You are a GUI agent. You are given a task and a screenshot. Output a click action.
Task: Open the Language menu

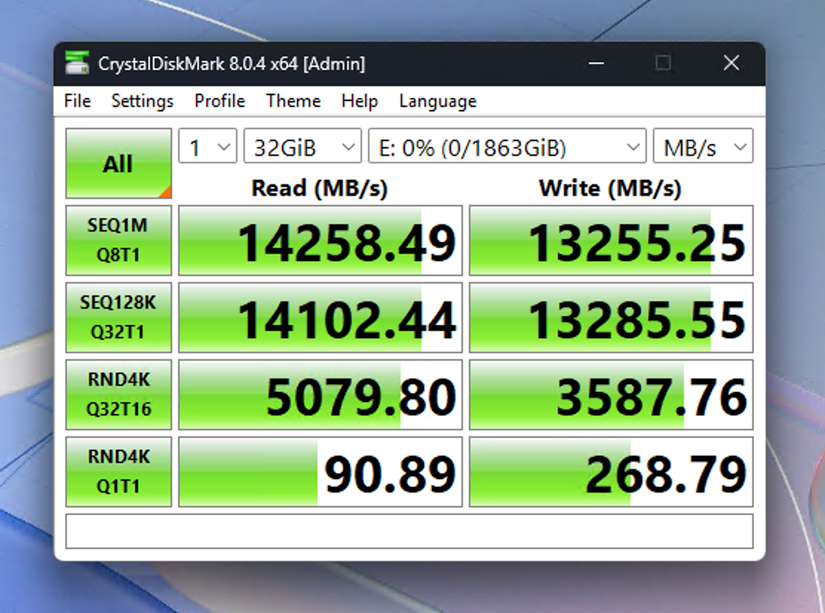click(437, 101)
